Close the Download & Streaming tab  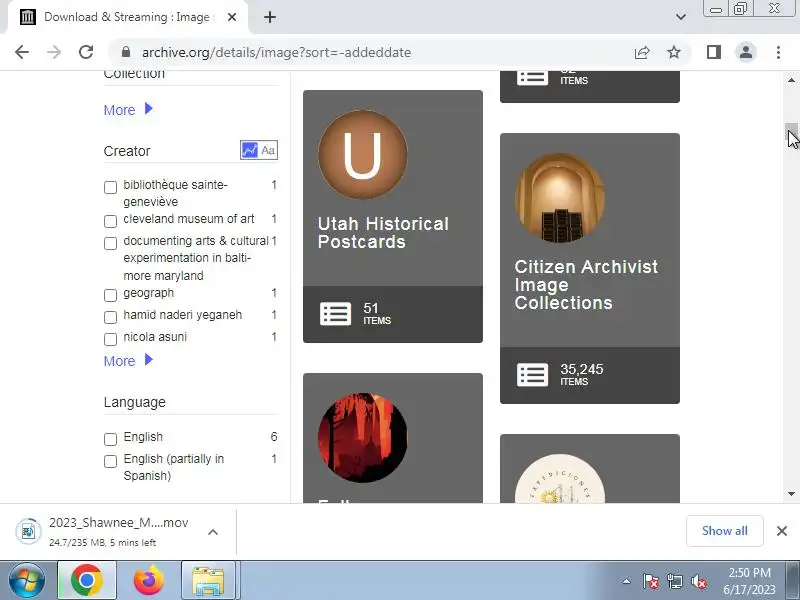(x=232, y=17)
